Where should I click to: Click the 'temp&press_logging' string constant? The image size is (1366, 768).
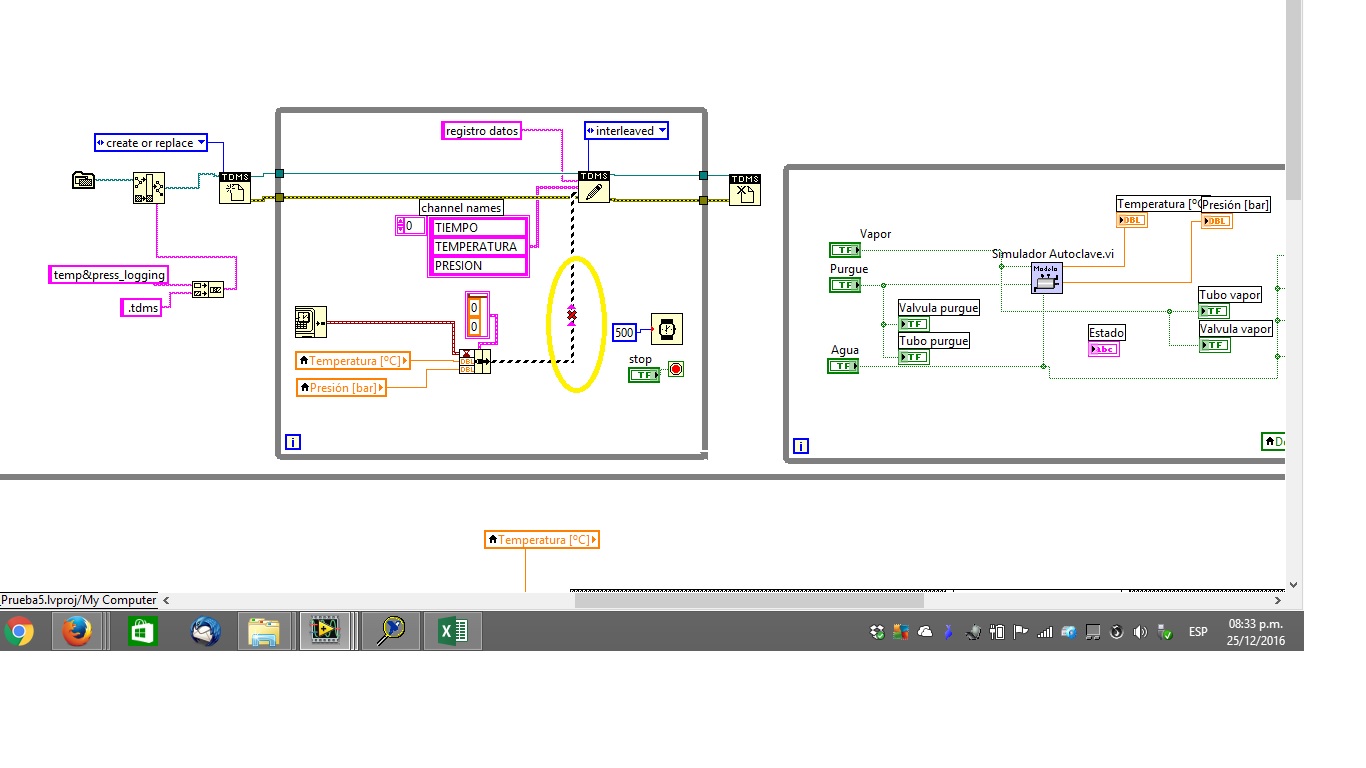point(109,275)
